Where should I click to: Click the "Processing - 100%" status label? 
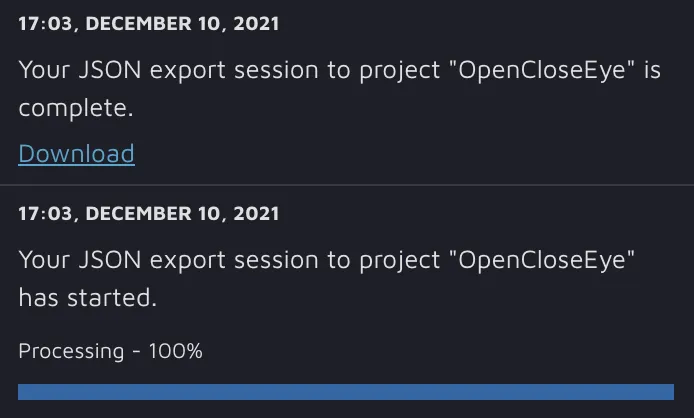[111, 351]
